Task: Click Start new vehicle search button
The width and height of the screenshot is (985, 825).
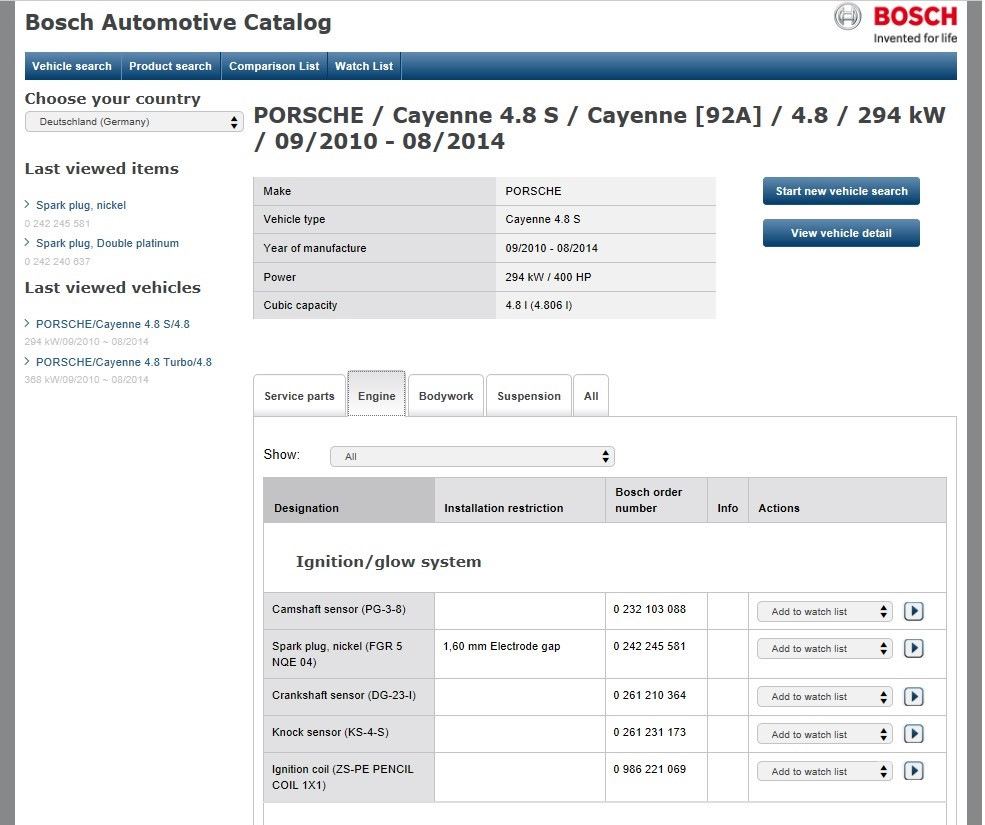Action: point(841,191)
